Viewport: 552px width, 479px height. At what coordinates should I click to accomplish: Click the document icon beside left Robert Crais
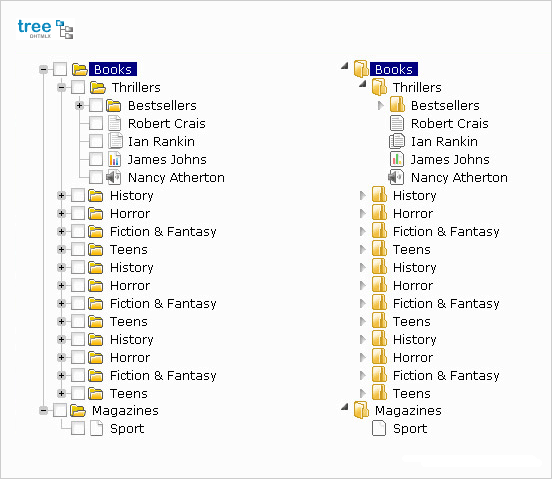coord(114,124)
